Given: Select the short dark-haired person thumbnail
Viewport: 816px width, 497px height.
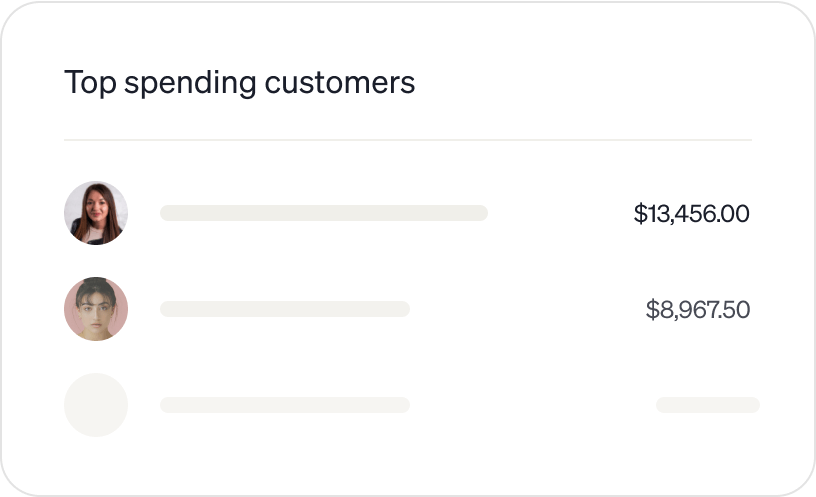Looking at the screenshot, I should click(96, 309).
